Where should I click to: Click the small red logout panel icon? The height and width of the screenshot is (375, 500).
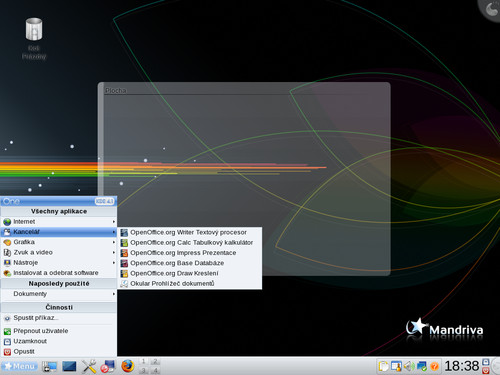(486, 370)
